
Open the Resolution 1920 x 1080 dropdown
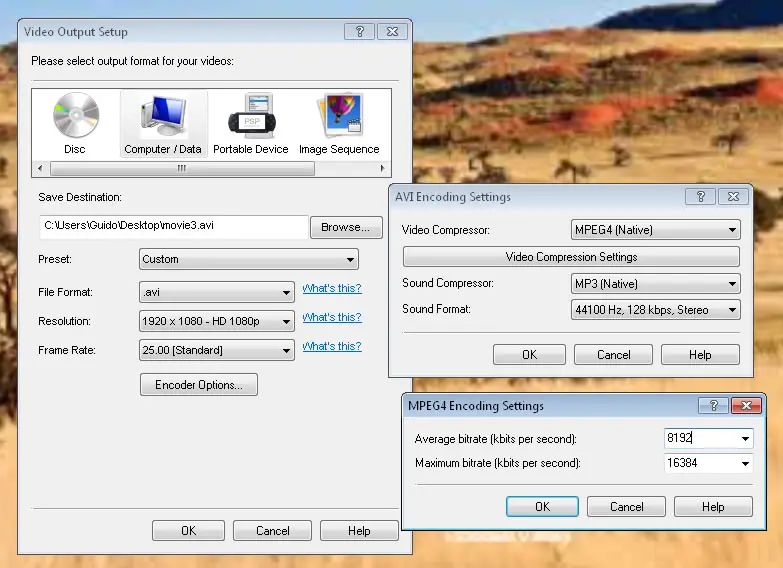(217, 321)
